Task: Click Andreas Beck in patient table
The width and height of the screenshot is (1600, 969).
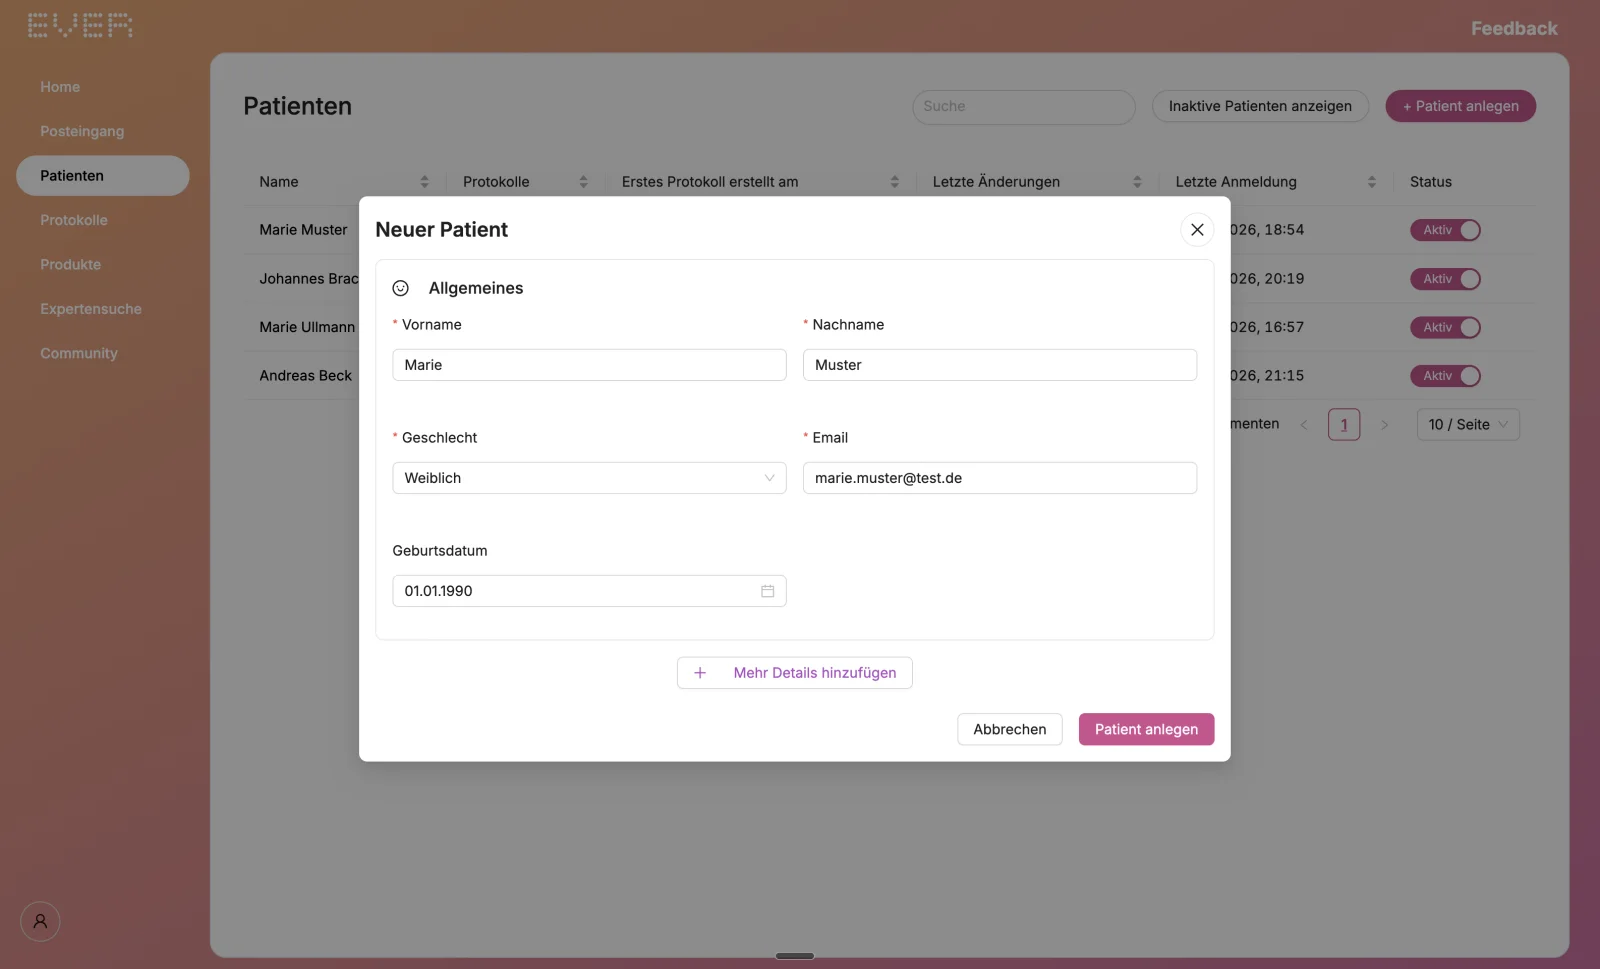Action: click(305, 376)
